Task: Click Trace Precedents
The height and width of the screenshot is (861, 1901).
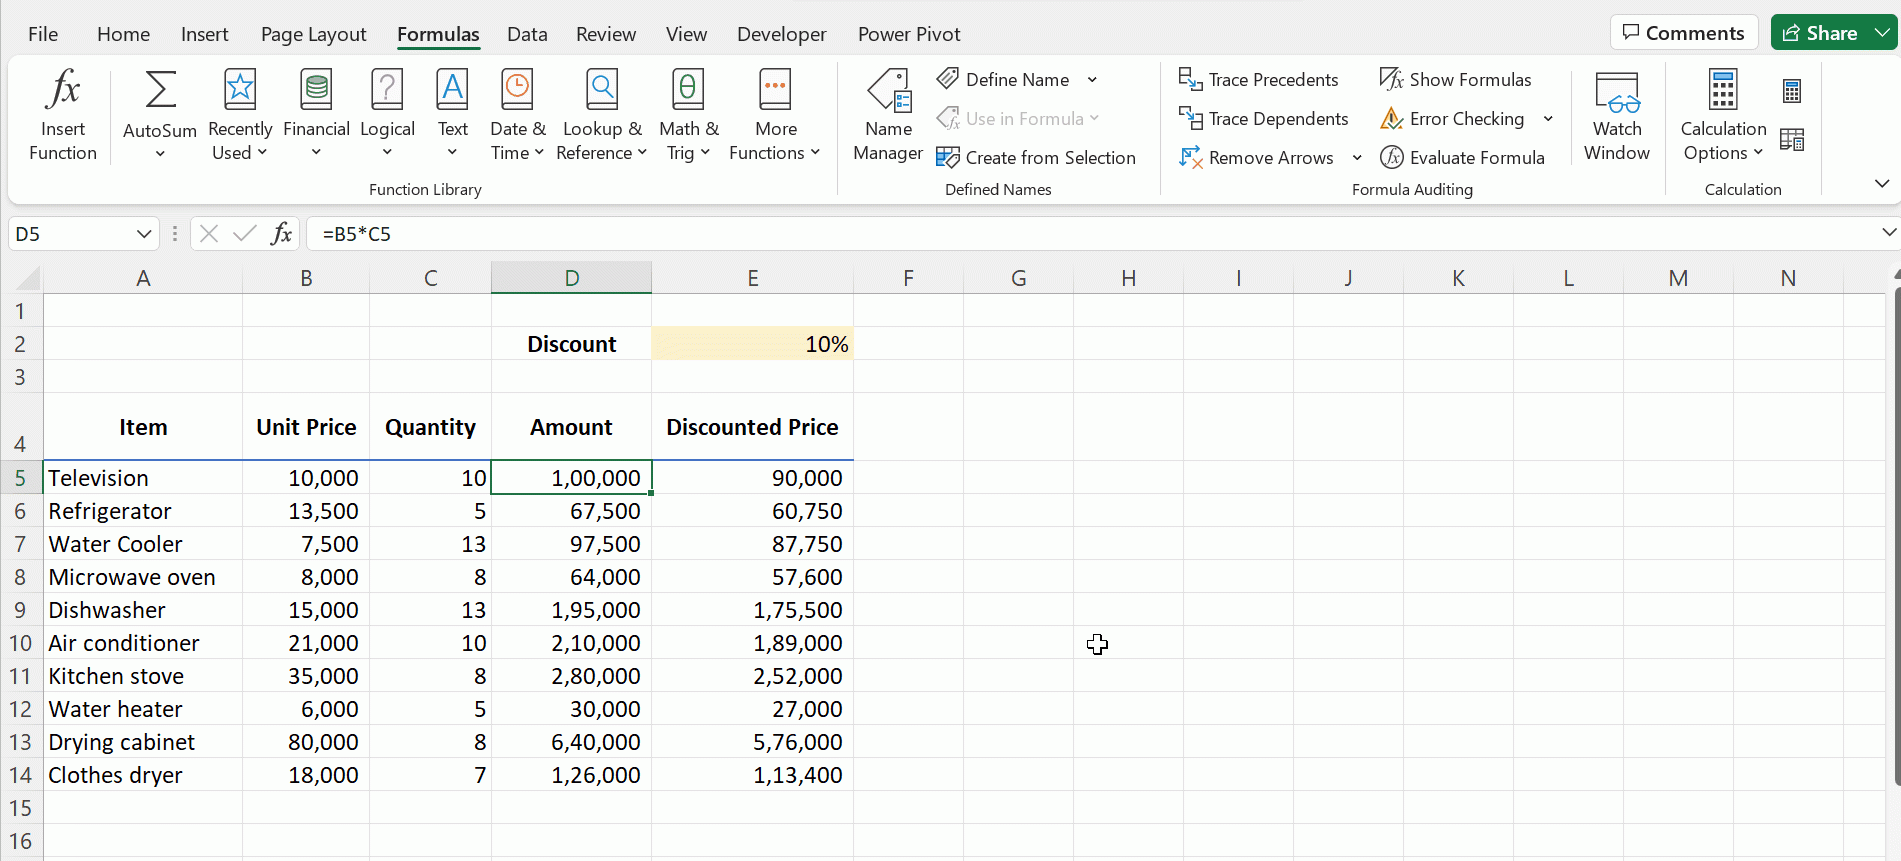Action: coord(1259,80)
